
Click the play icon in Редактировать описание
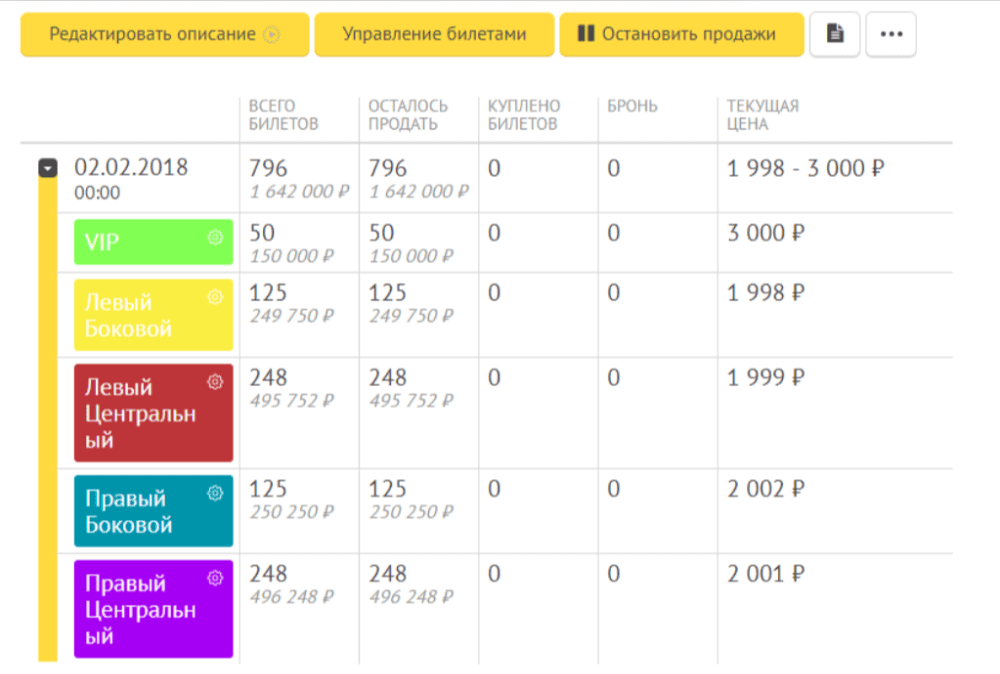pos(272,34)
